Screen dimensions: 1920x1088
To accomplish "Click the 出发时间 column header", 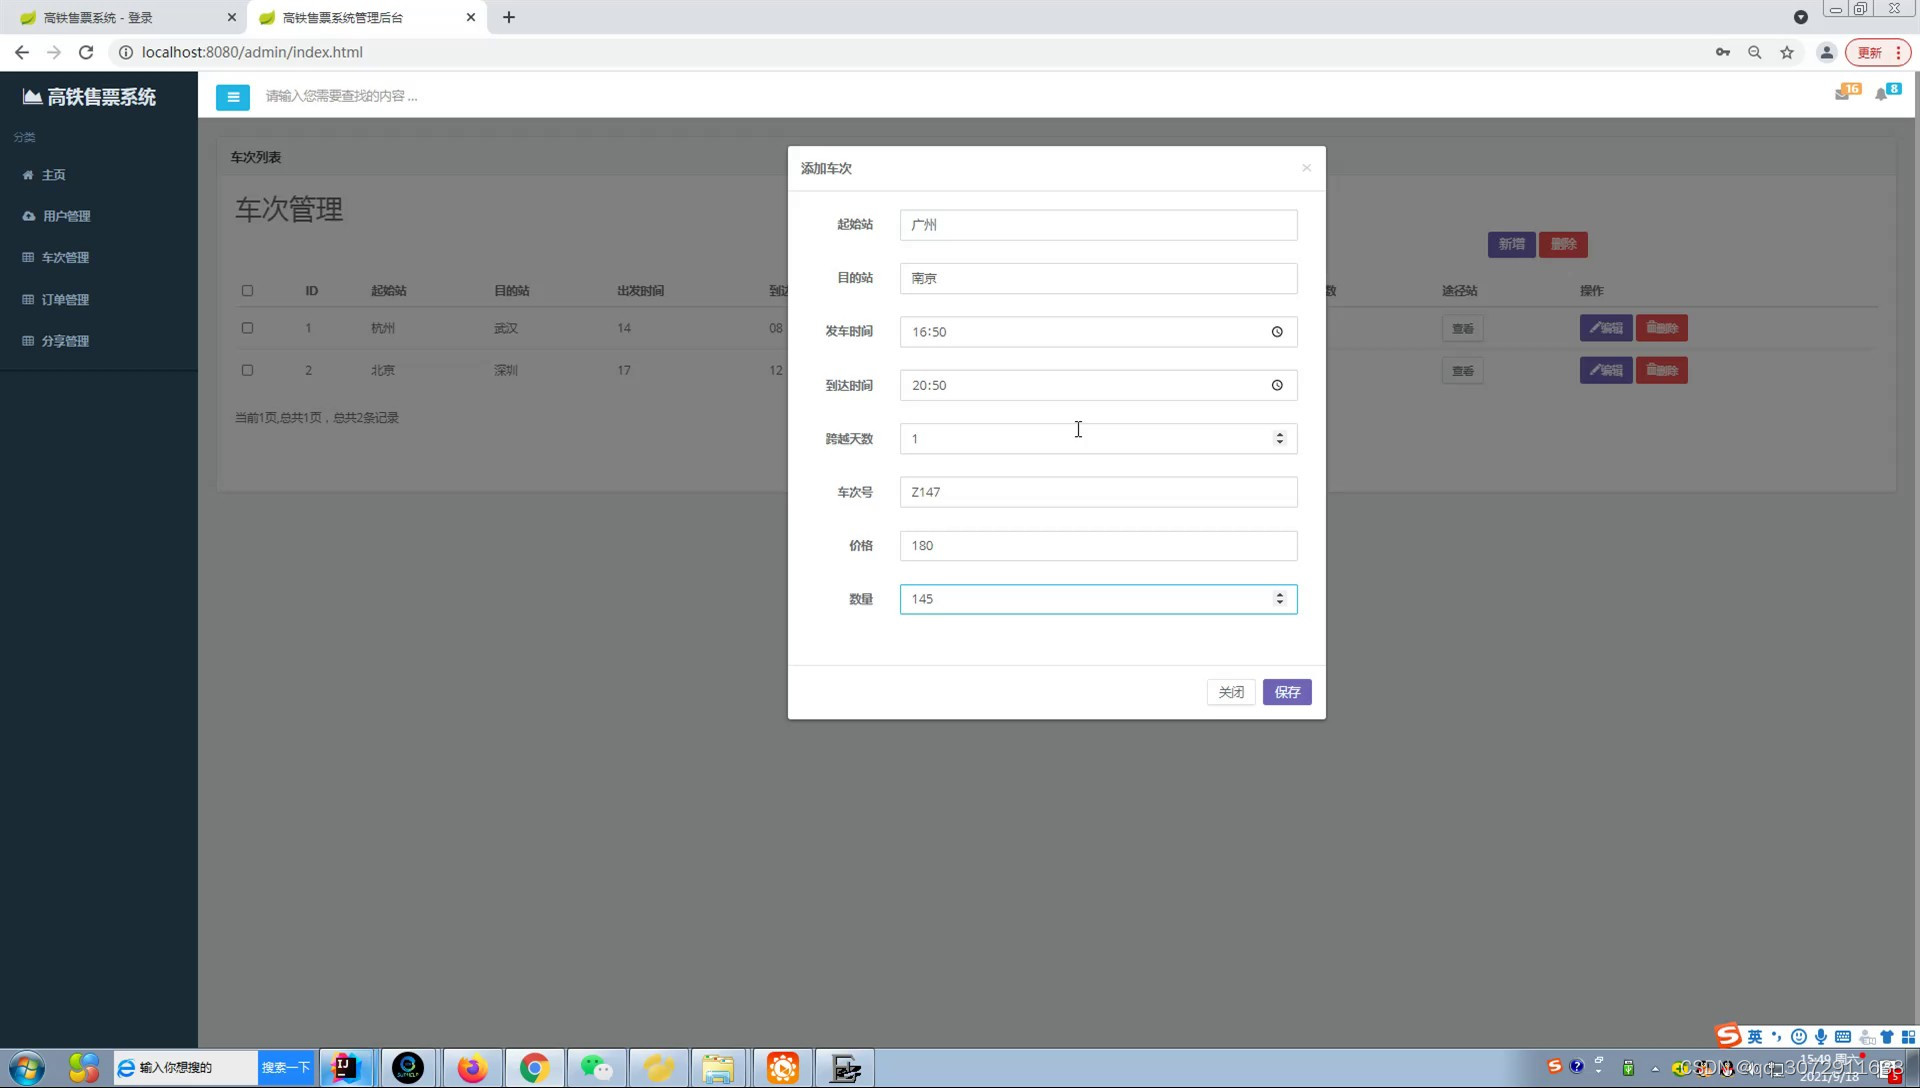I will point(640,291).
